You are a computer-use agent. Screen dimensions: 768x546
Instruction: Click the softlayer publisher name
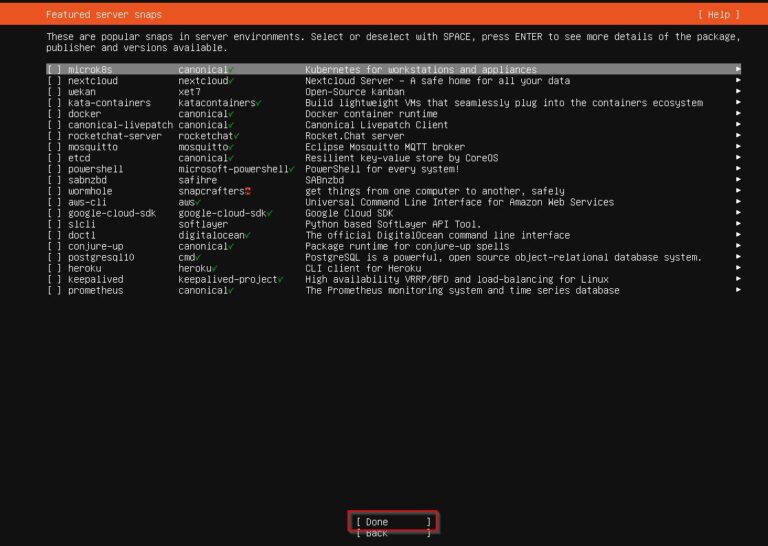click(203, 224)
